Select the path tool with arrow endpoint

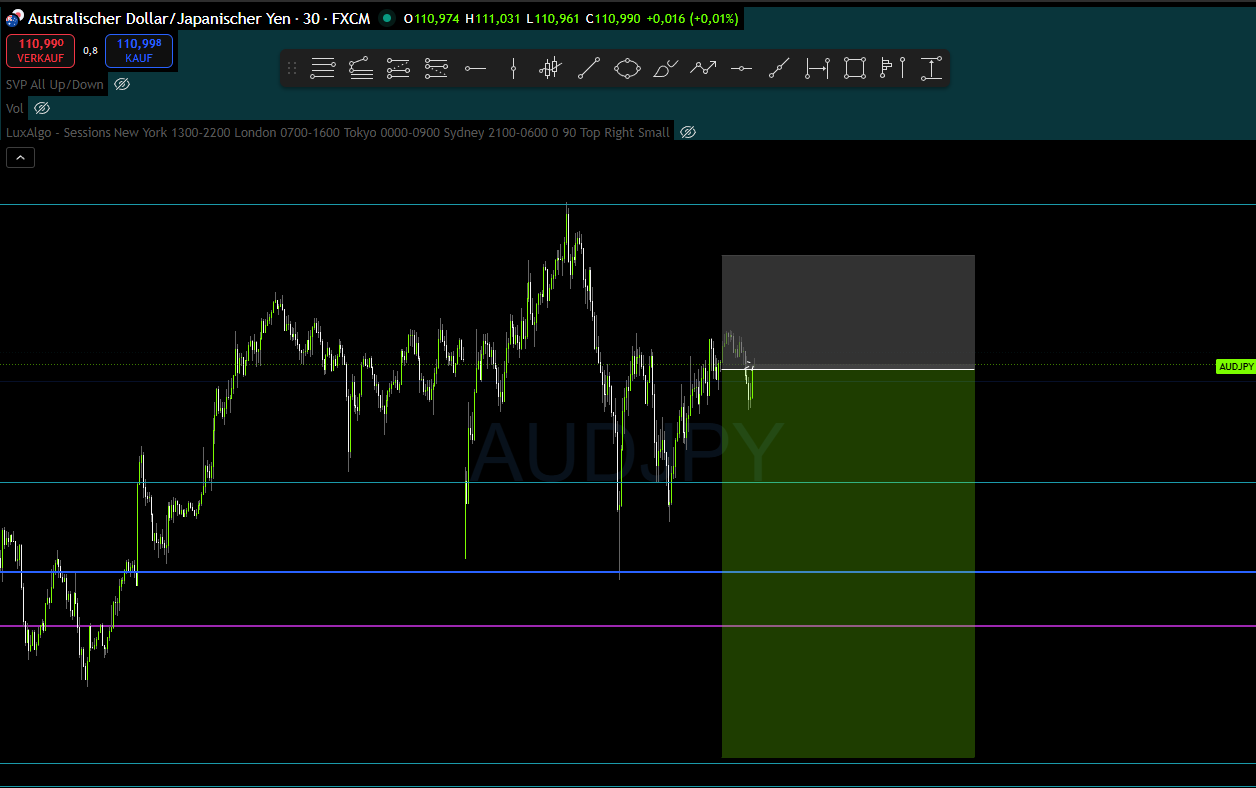pos(703,68)
